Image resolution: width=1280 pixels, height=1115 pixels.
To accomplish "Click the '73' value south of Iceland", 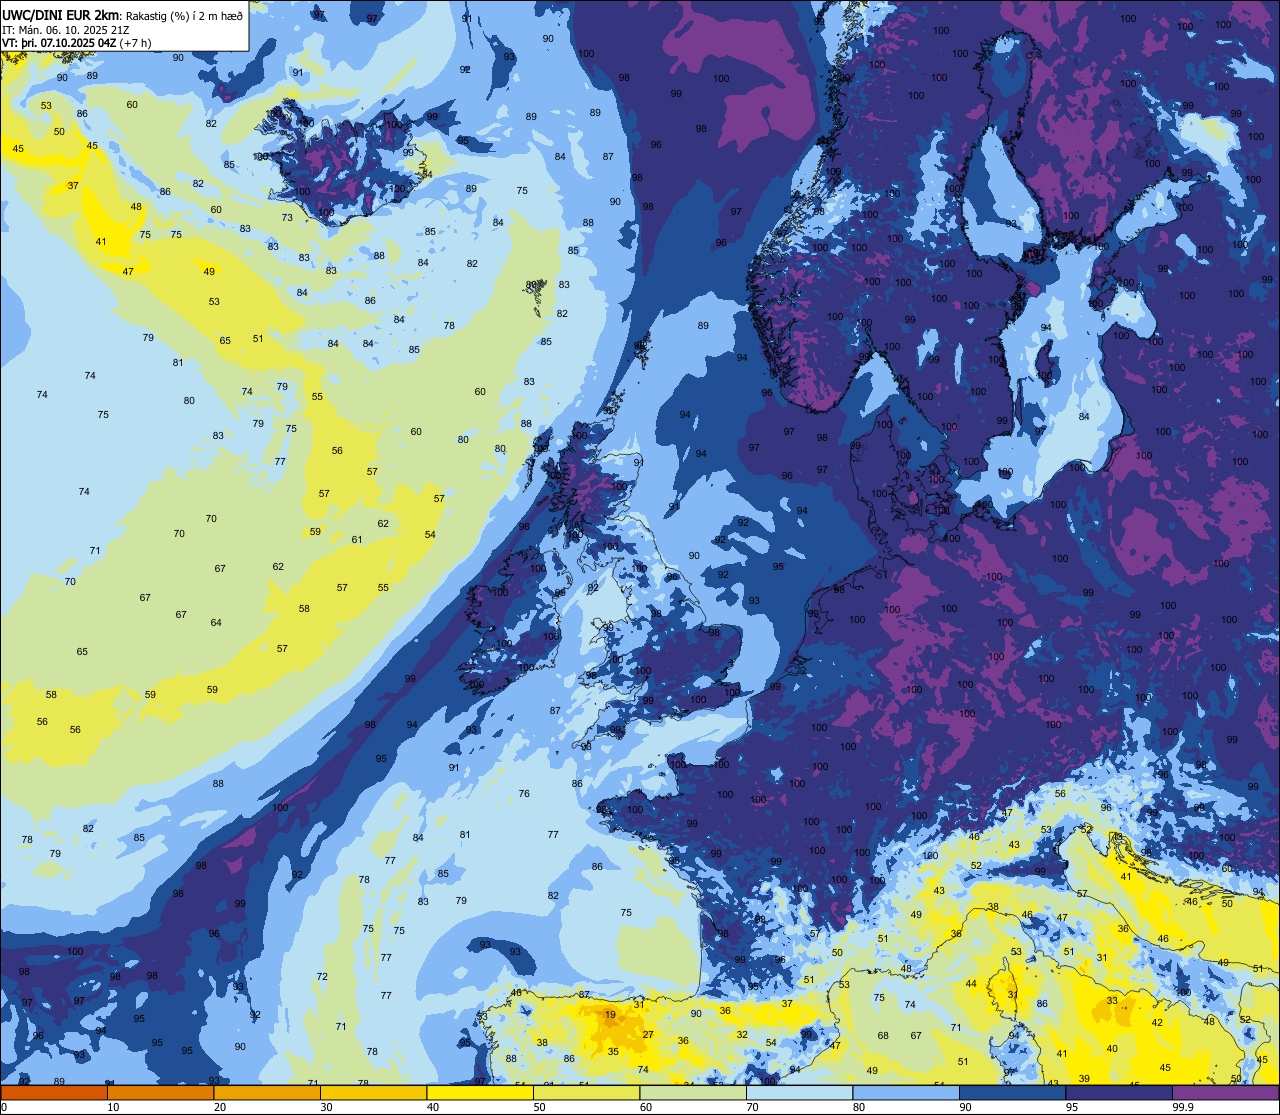I will 287,217.
